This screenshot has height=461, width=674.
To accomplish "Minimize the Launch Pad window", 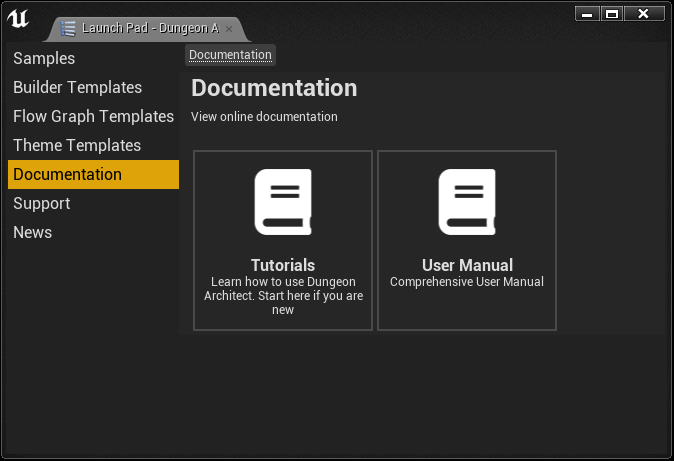I will point(587,14).
